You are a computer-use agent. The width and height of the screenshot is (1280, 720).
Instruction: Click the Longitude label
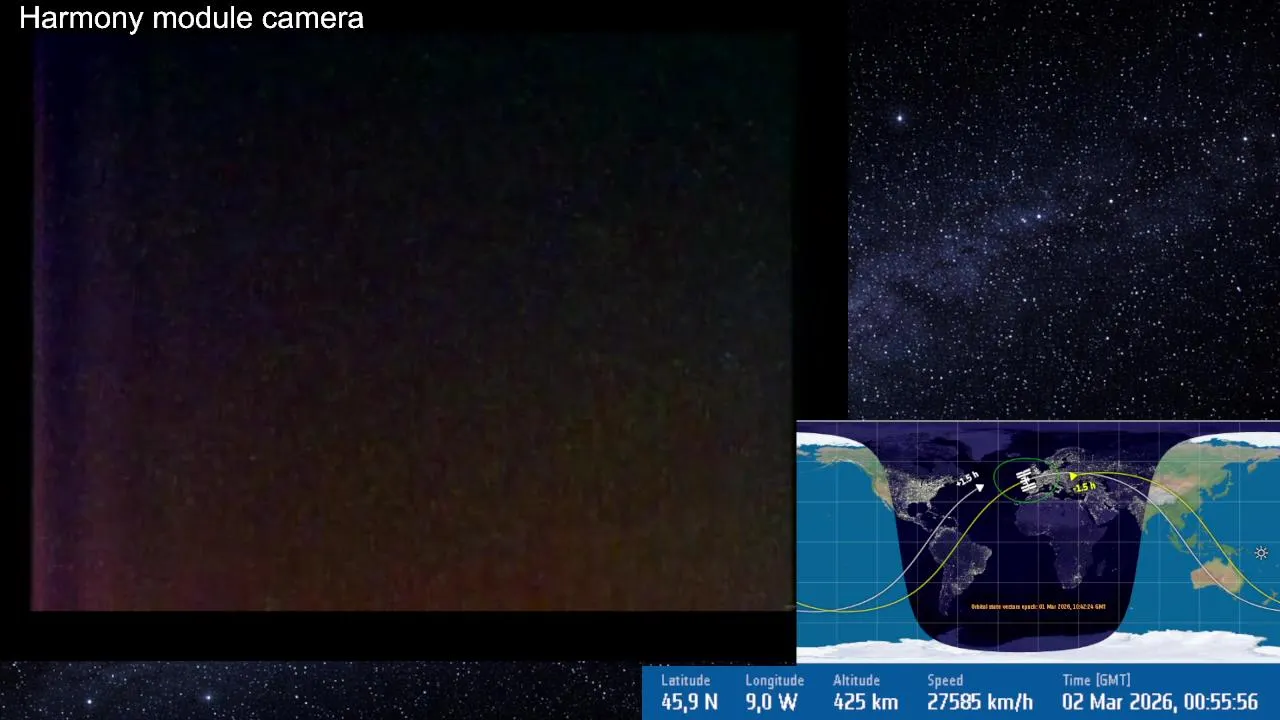click(x=774, y=681)
